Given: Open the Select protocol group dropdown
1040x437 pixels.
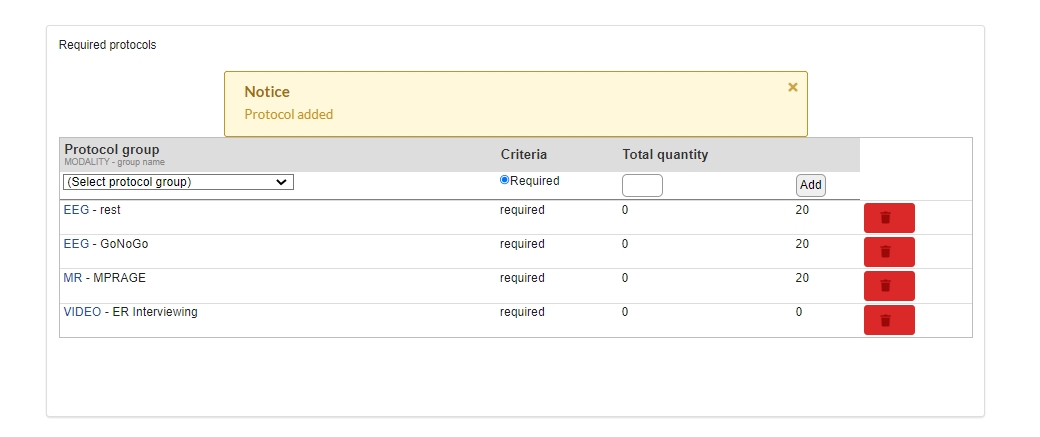Looking at the screenshot, I should click(x=178, y=182).
